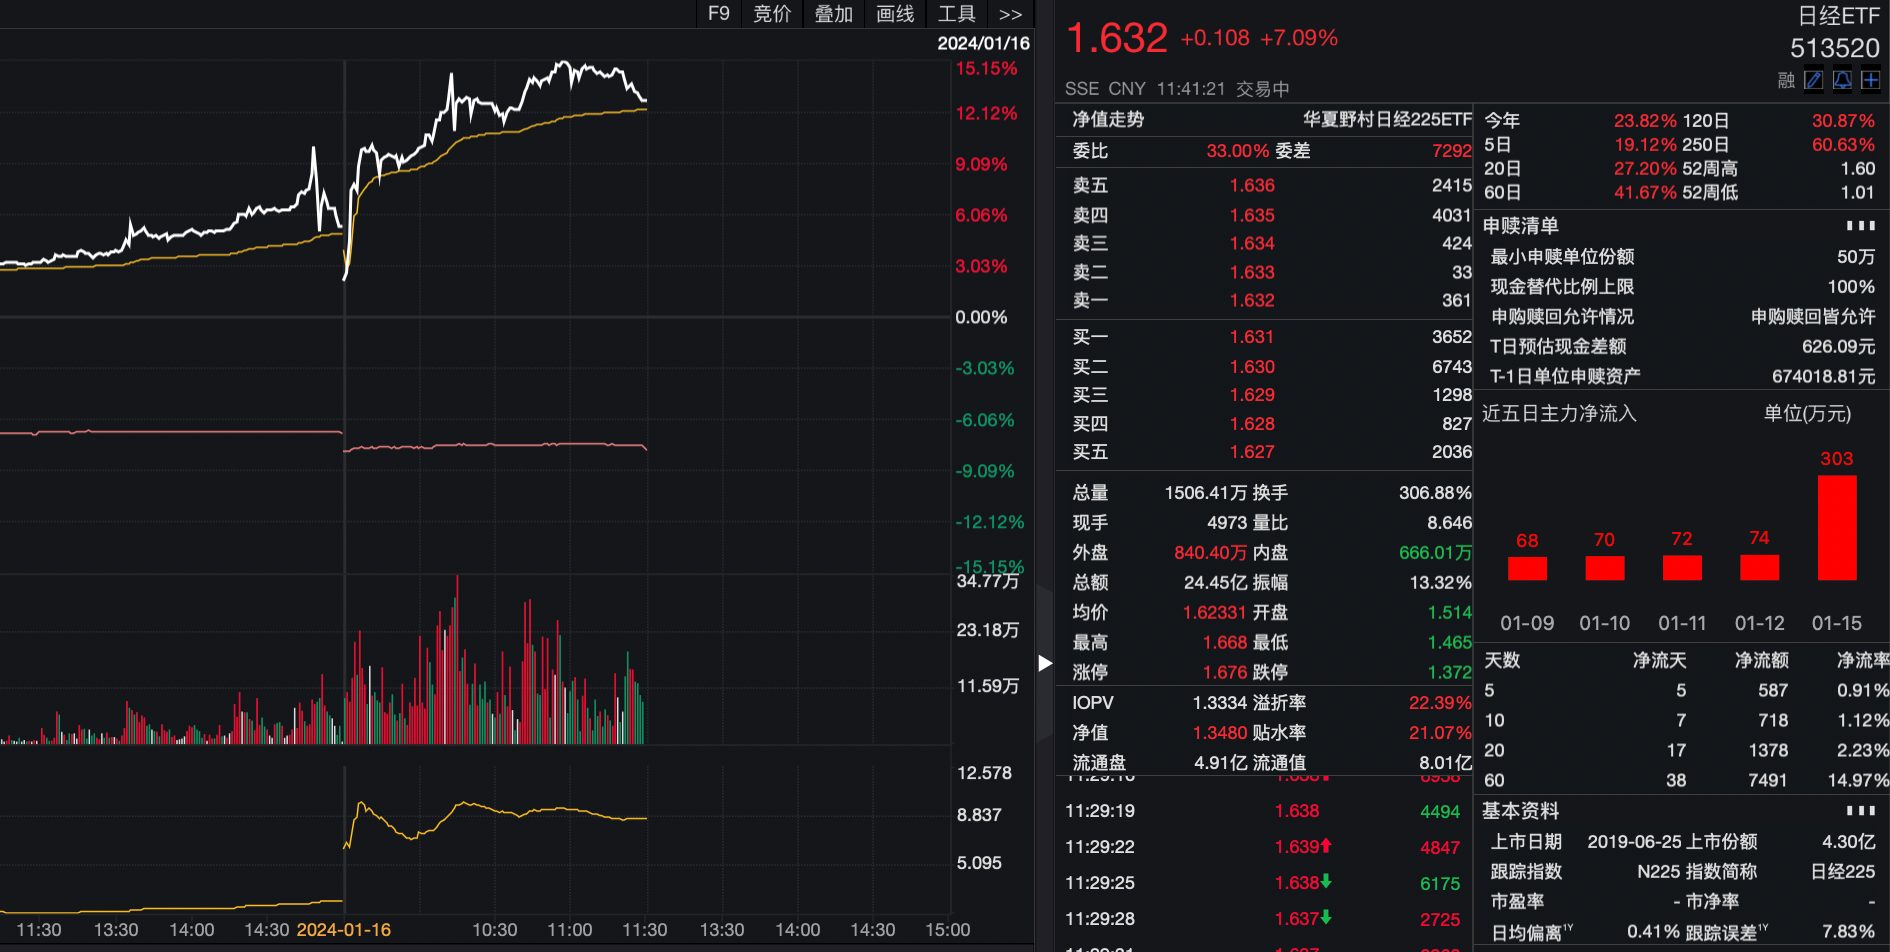Select the 买一 bid price 1.631

pyautogui.click(x=1252, y=337)
